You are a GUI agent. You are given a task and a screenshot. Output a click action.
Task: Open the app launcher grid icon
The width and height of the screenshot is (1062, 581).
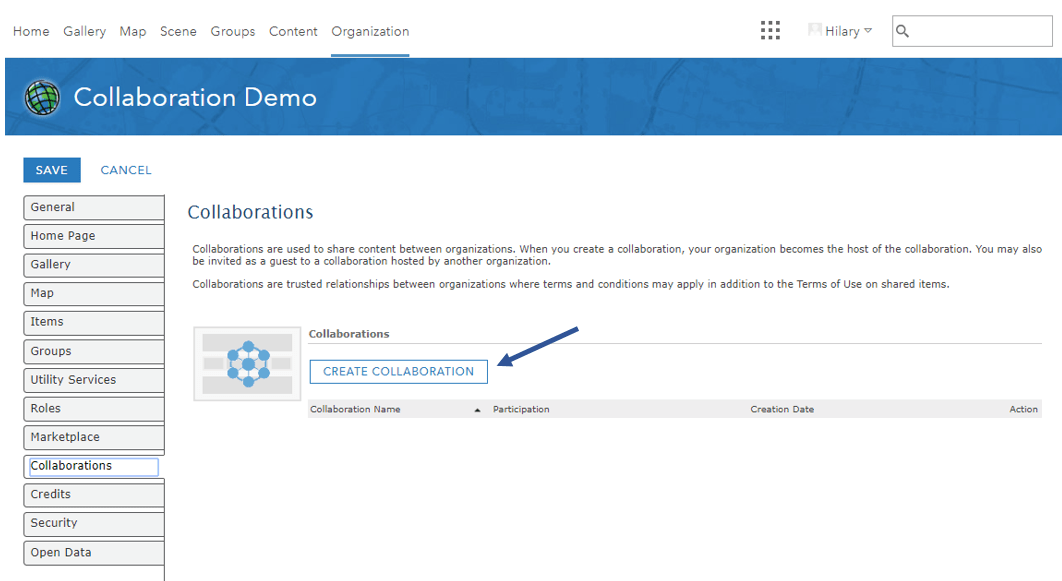click(x=770, y=30)
